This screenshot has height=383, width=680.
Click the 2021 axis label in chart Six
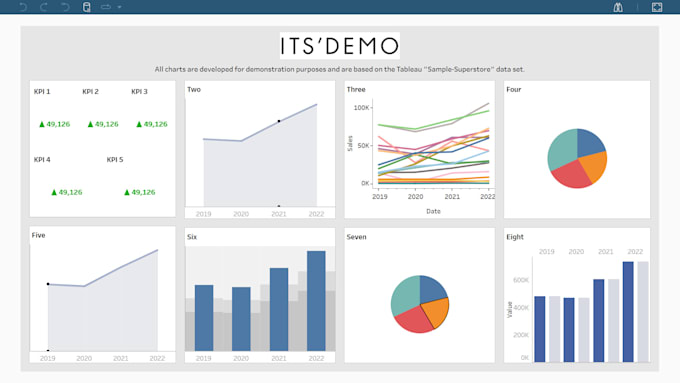279,358
